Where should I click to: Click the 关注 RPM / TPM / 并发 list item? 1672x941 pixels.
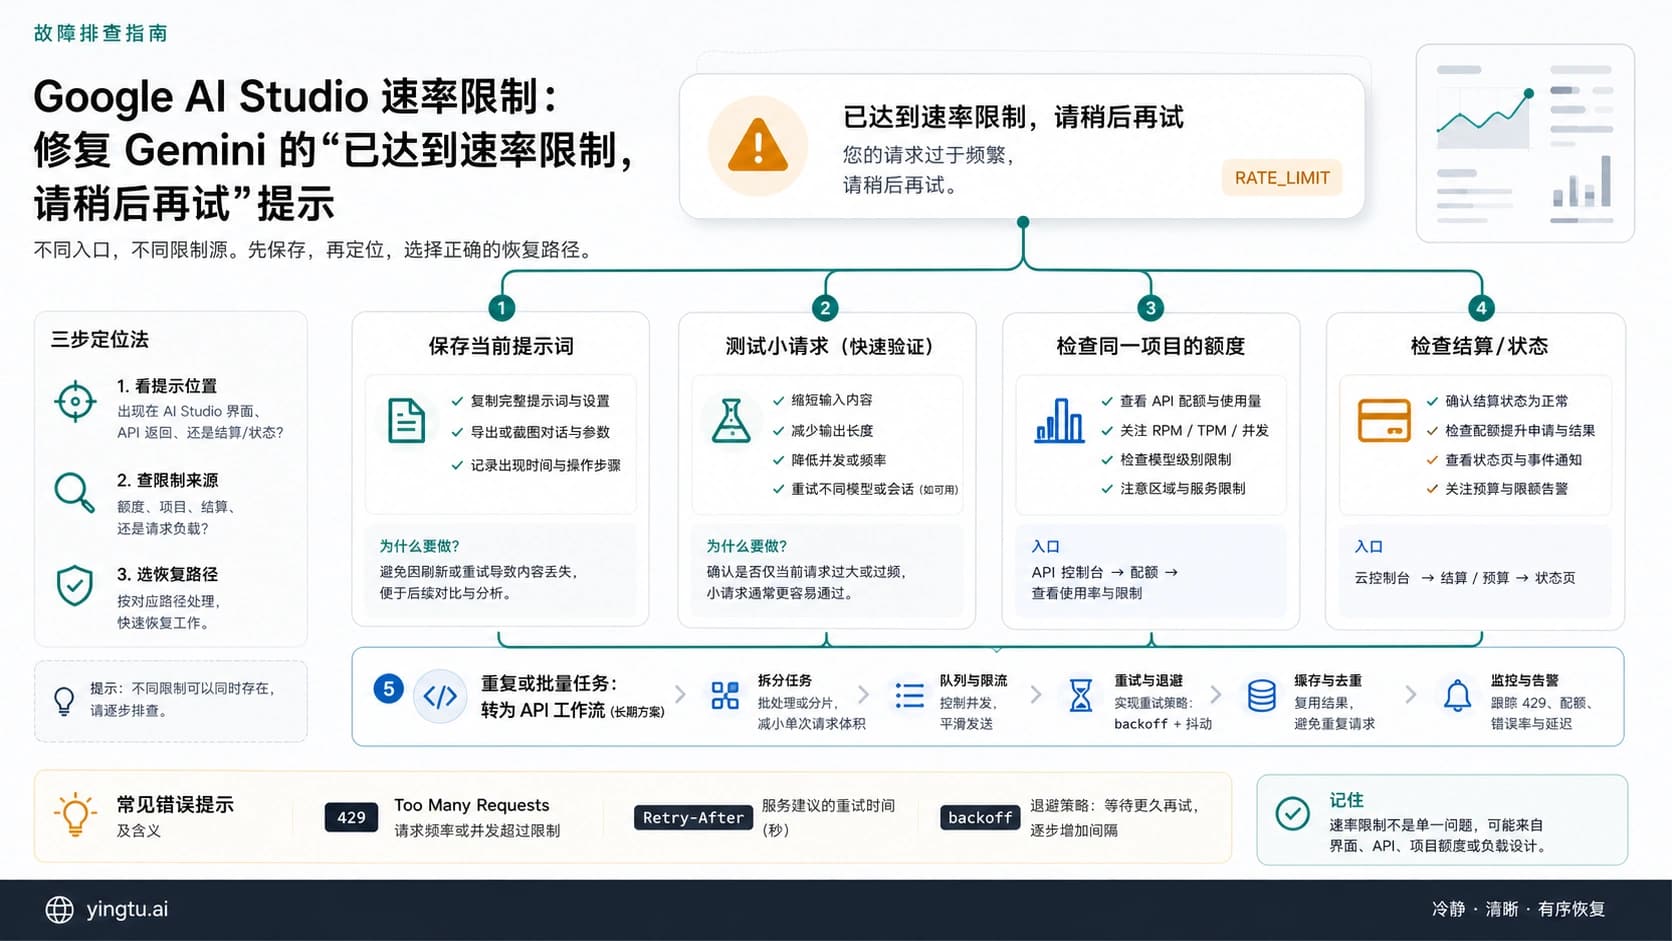click(1194, 430)
